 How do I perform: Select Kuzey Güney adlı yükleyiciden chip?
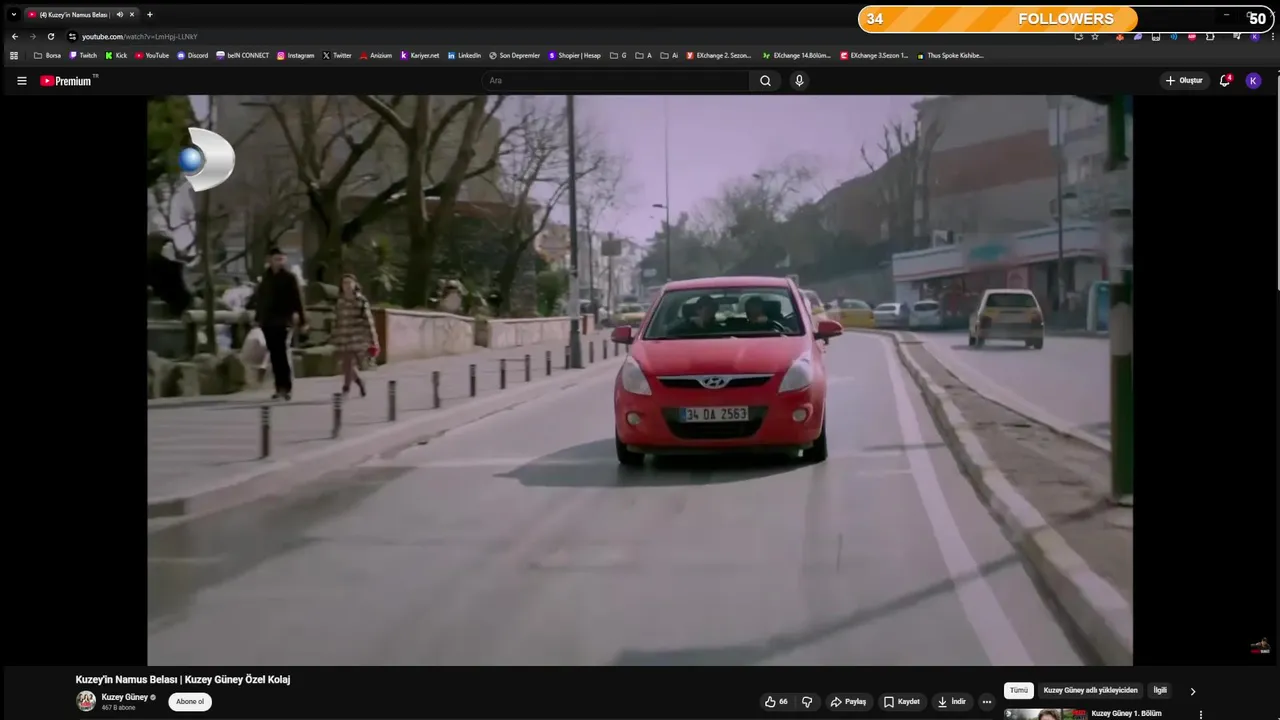1091,691
